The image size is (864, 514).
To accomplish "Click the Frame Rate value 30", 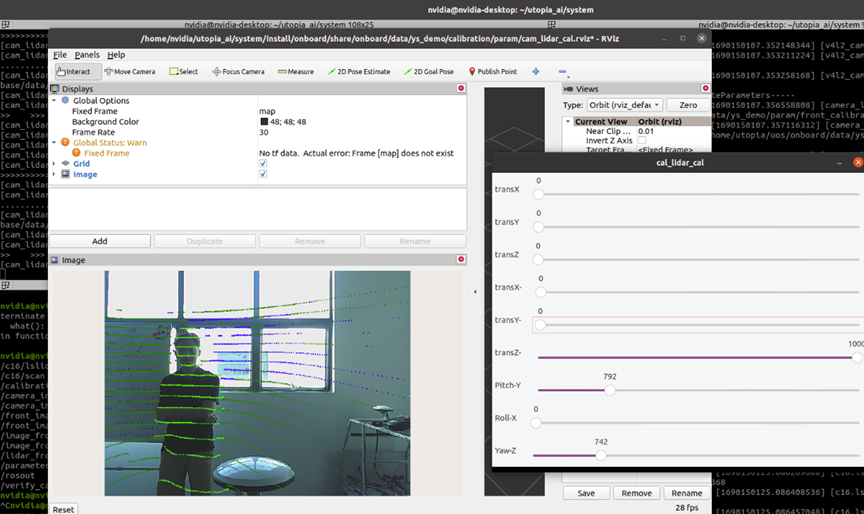I will [x=264, y=132].
